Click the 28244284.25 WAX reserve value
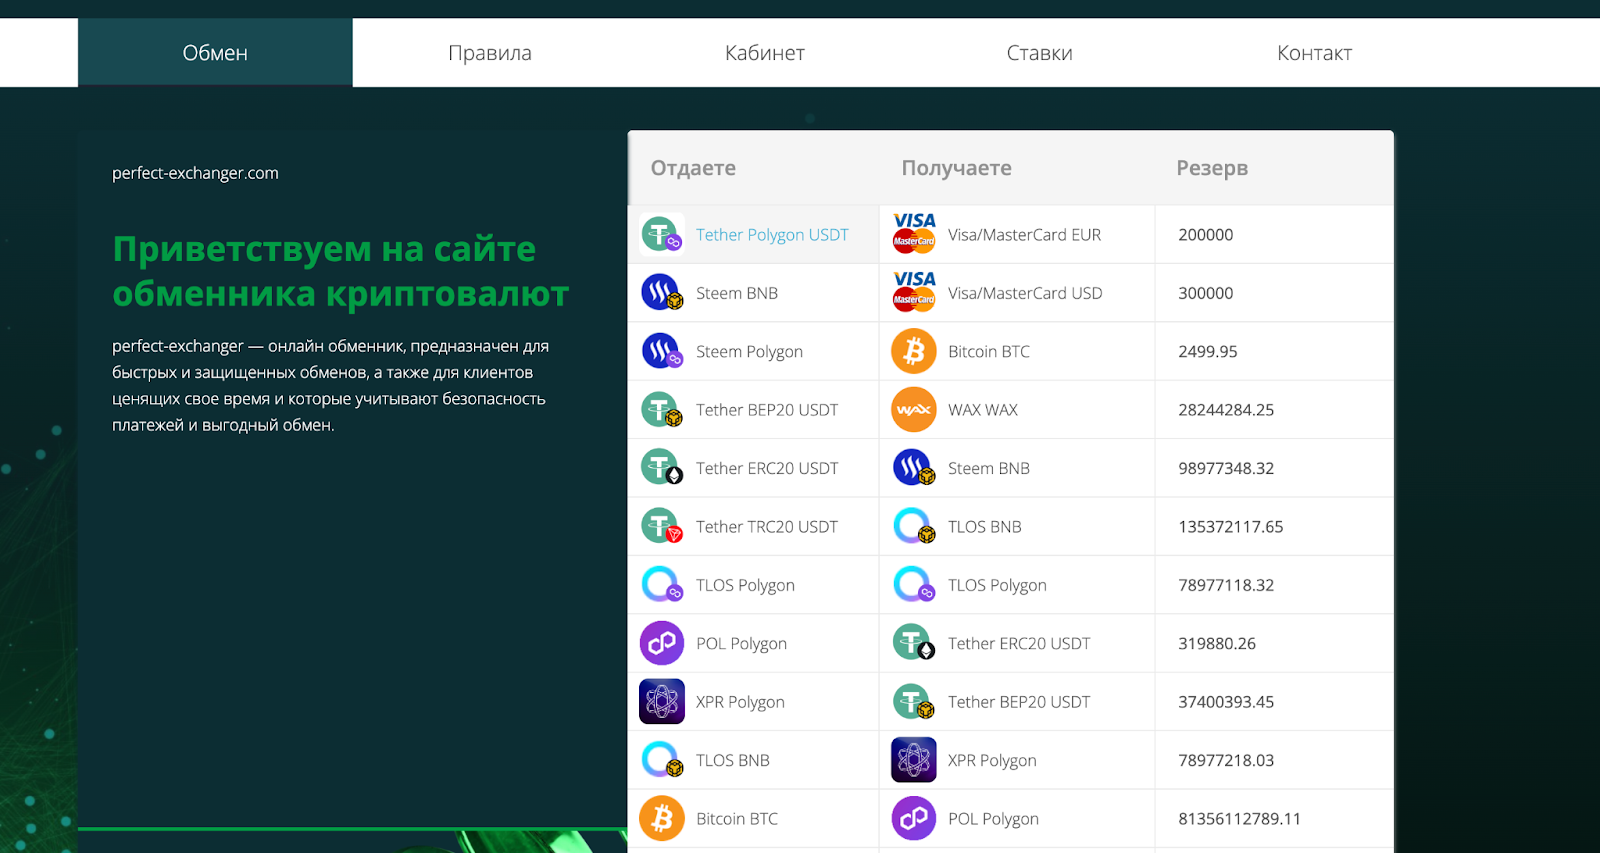This screenshot has width=1600, height=853. (1225, 410)
